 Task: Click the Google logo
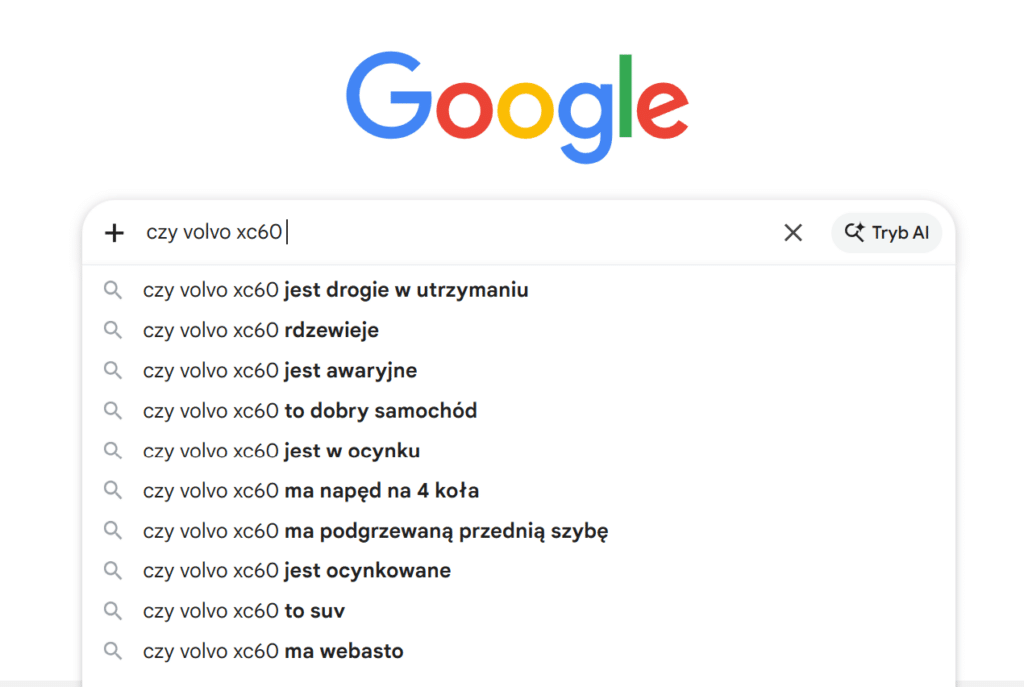[517, 107]
